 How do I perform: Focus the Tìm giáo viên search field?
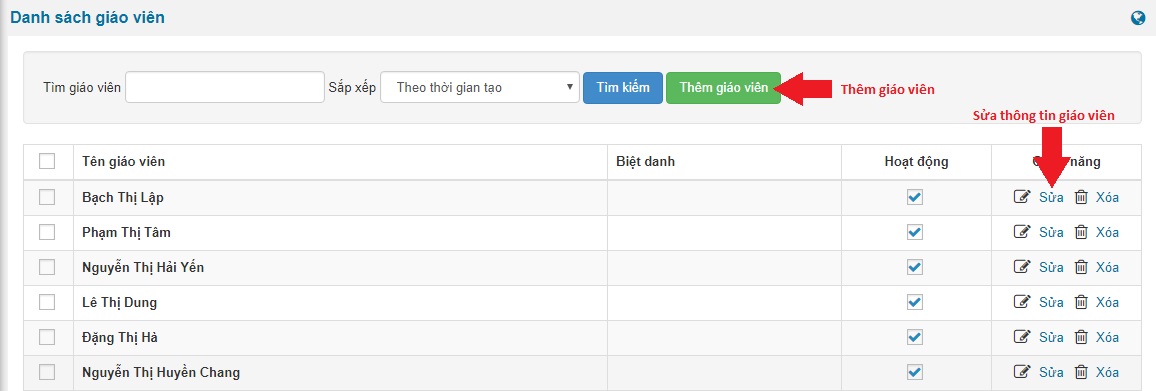(225, 87)
